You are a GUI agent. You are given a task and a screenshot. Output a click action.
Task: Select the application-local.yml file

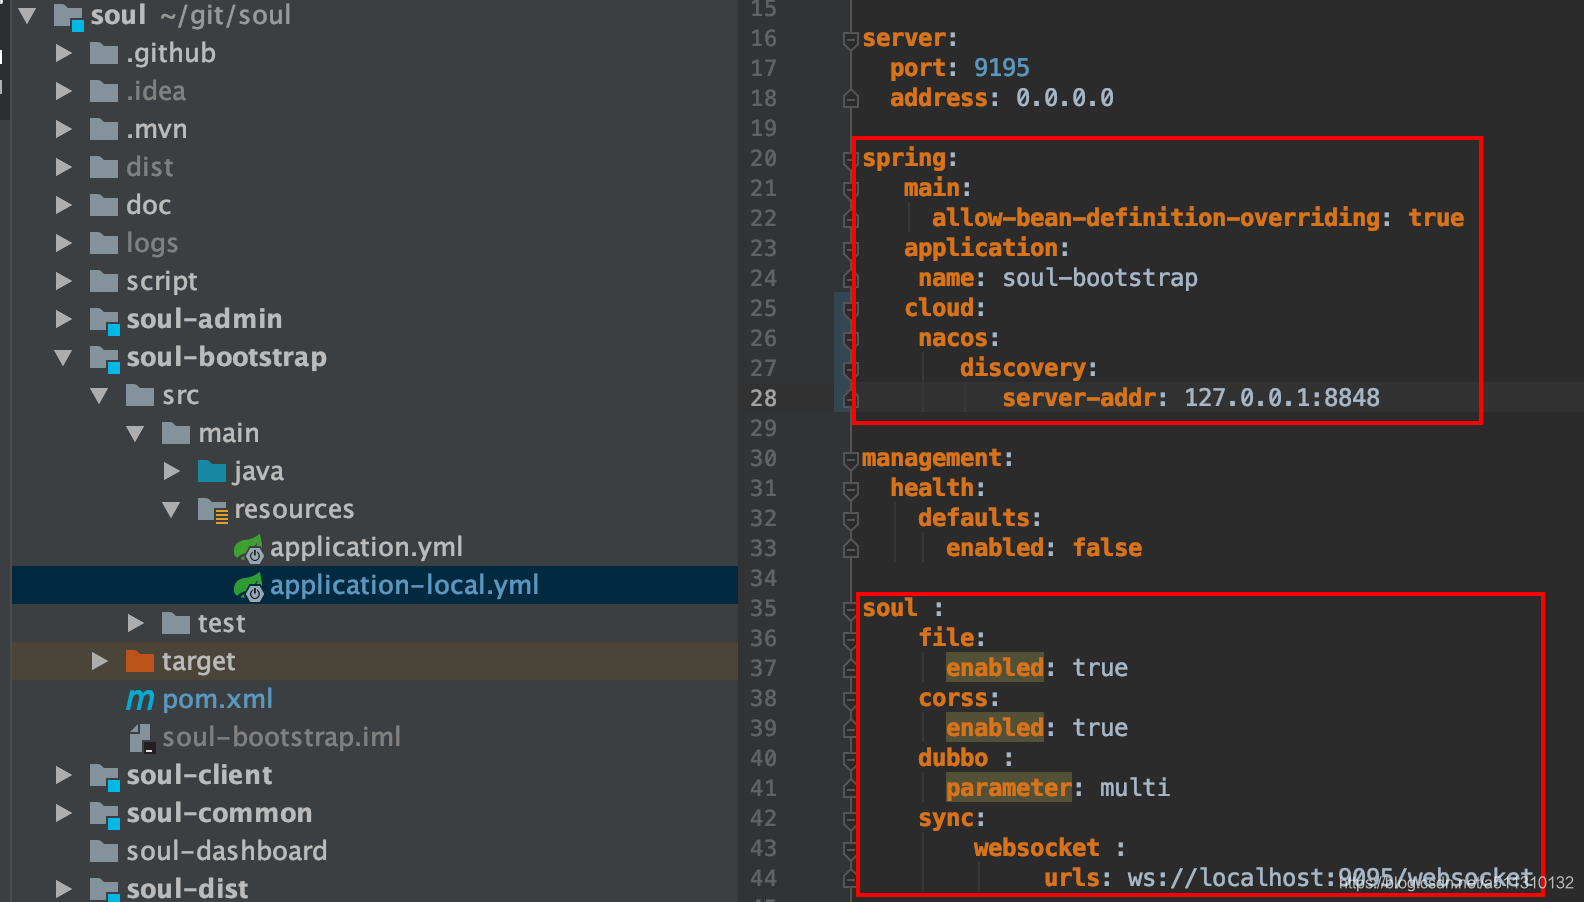point(404,585)
